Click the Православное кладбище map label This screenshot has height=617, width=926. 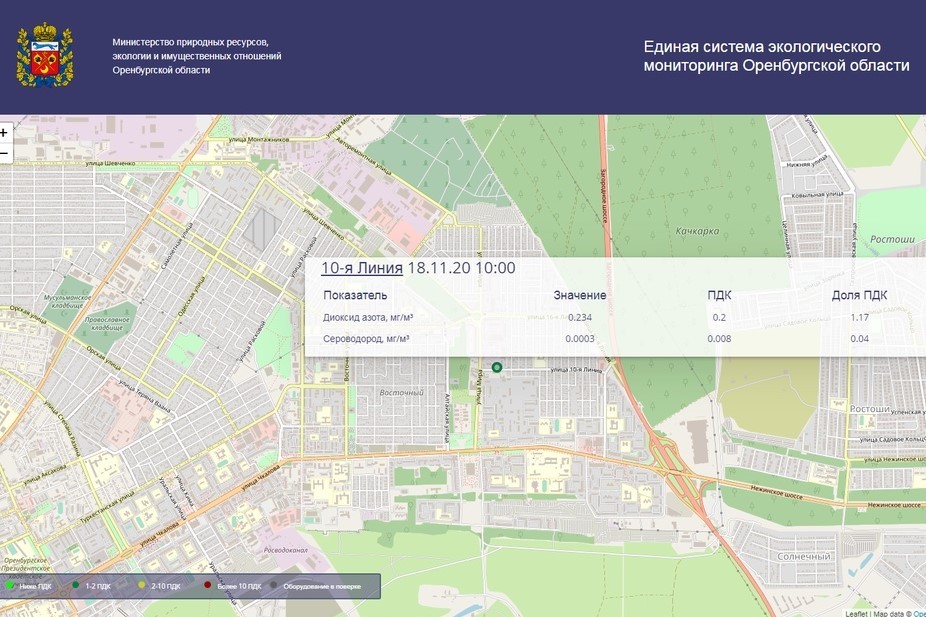(107, 324)
